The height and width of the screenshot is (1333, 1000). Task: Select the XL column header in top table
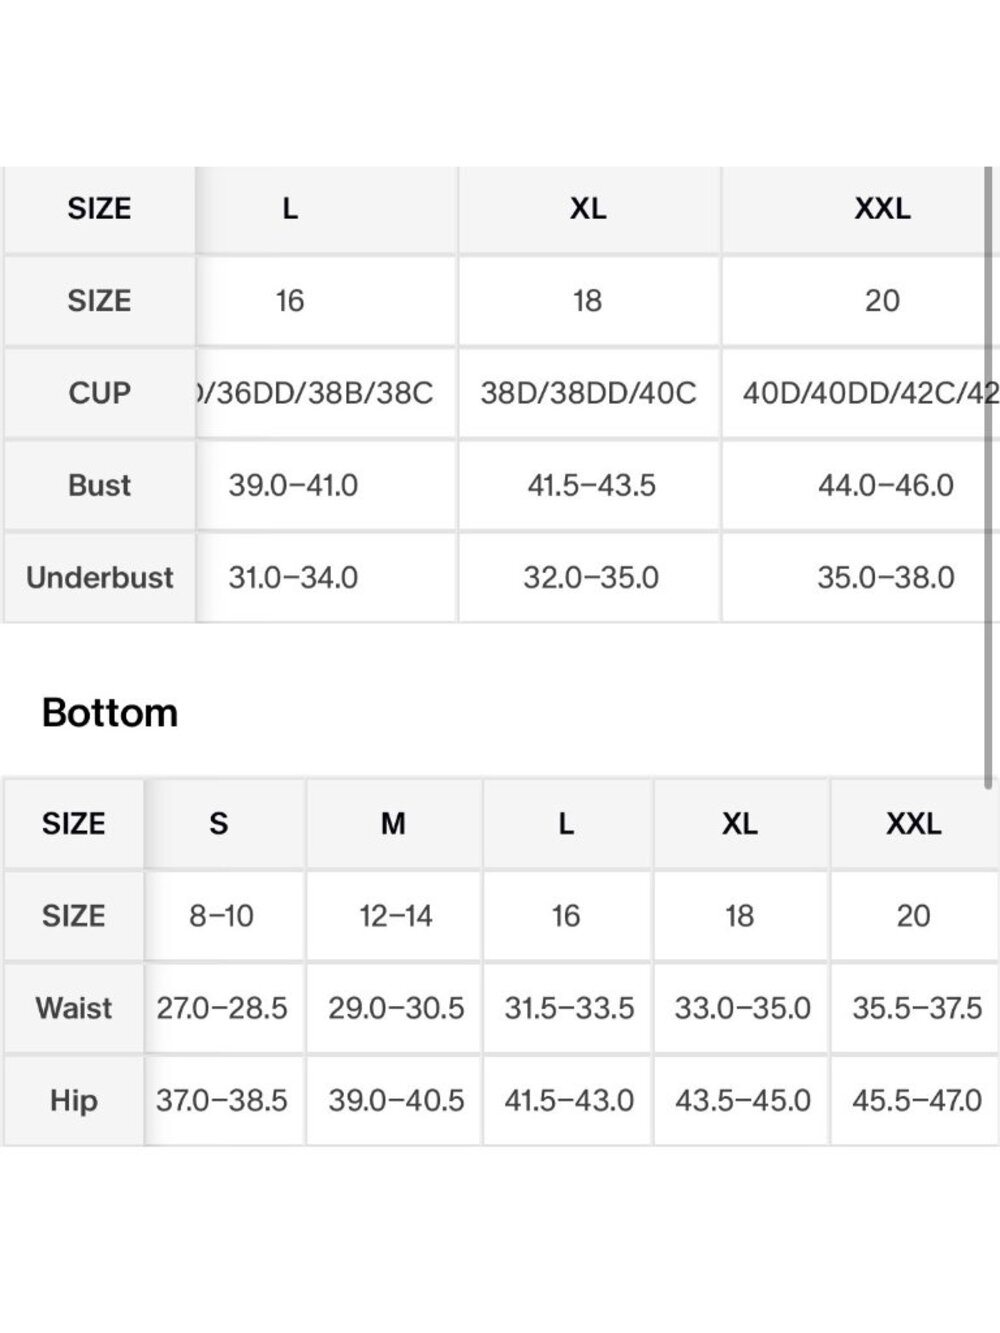click(x=588, y=209)
